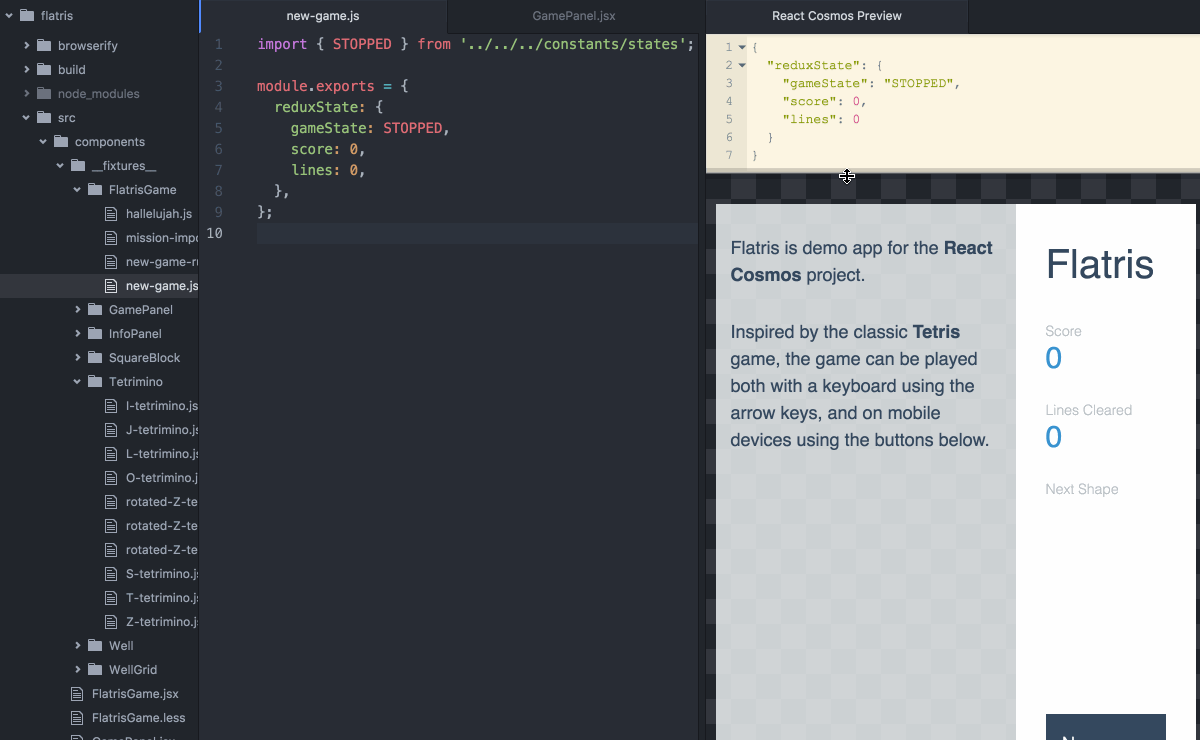This screenshot has width=1200, height=740.
Task: Click the FlatrisGame folder icon
Action: click(94, 190)
